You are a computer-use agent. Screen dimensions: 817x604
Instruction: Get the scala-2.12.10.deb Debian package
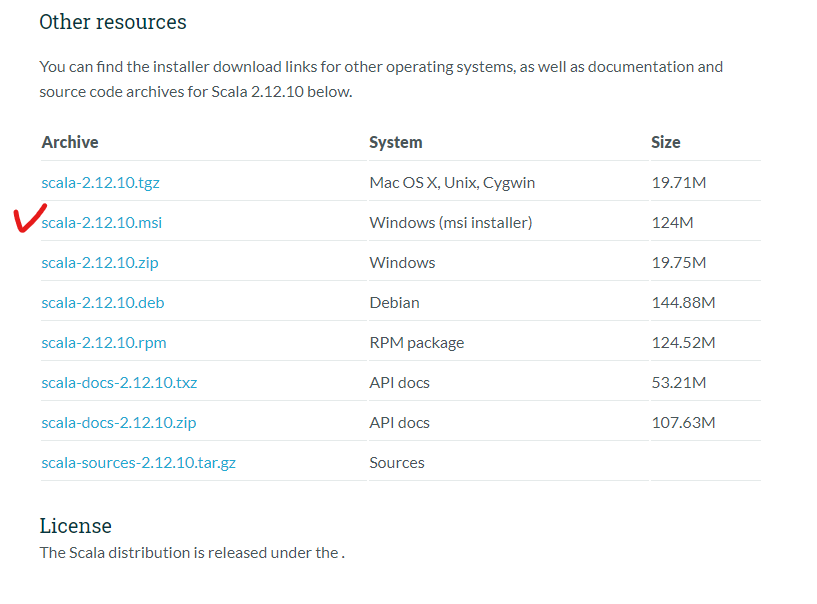(x=103, y=303)
